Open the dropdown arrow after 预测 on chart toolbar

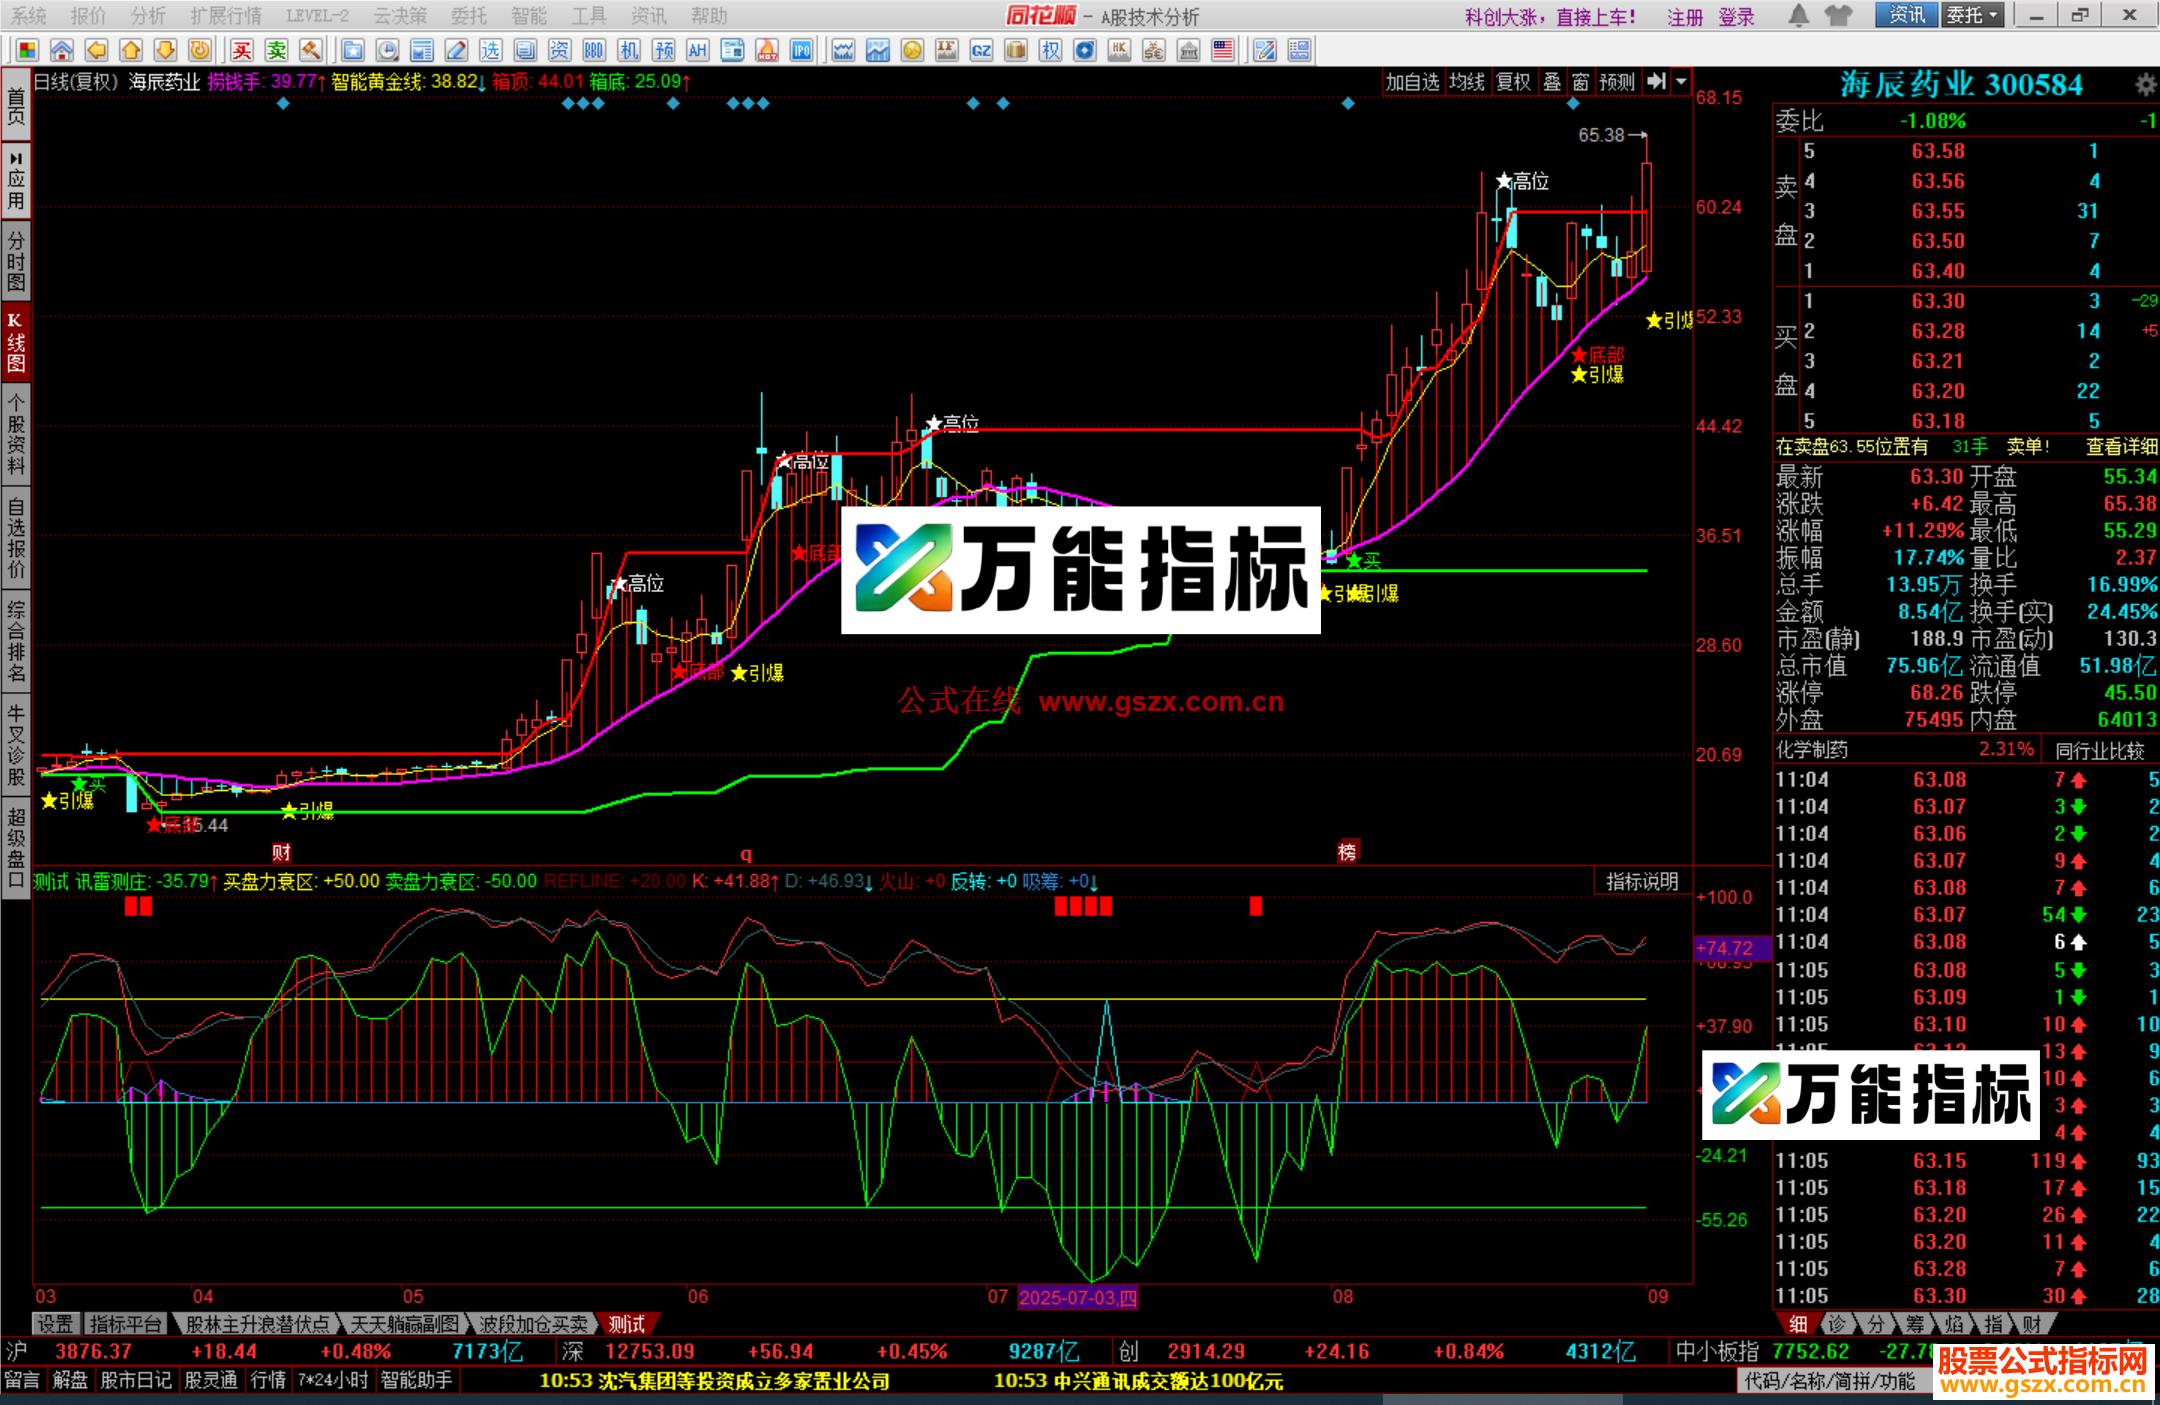[1682, 83]
